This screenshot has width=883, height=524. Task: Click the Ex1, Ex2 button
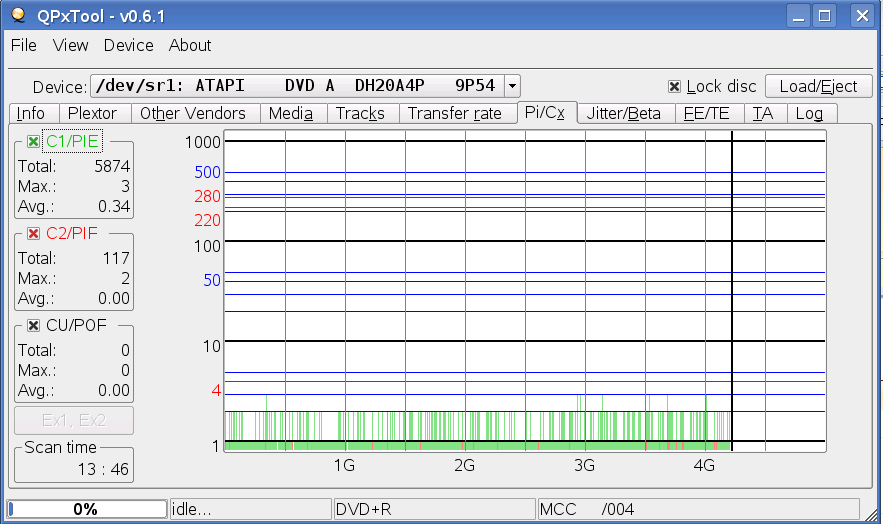coord(73,420)
